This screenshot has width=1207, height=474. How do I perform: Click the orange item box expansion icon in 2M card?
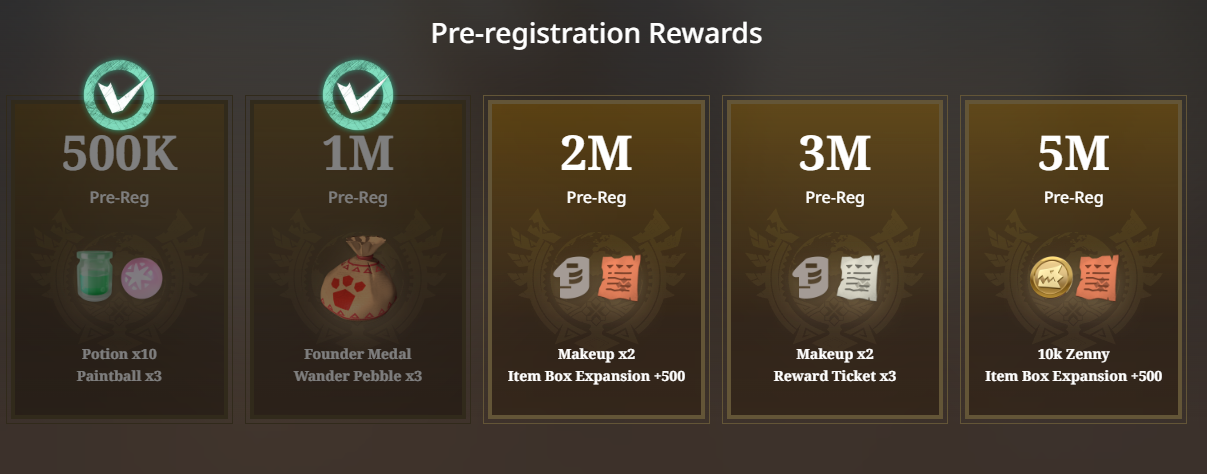619,277
